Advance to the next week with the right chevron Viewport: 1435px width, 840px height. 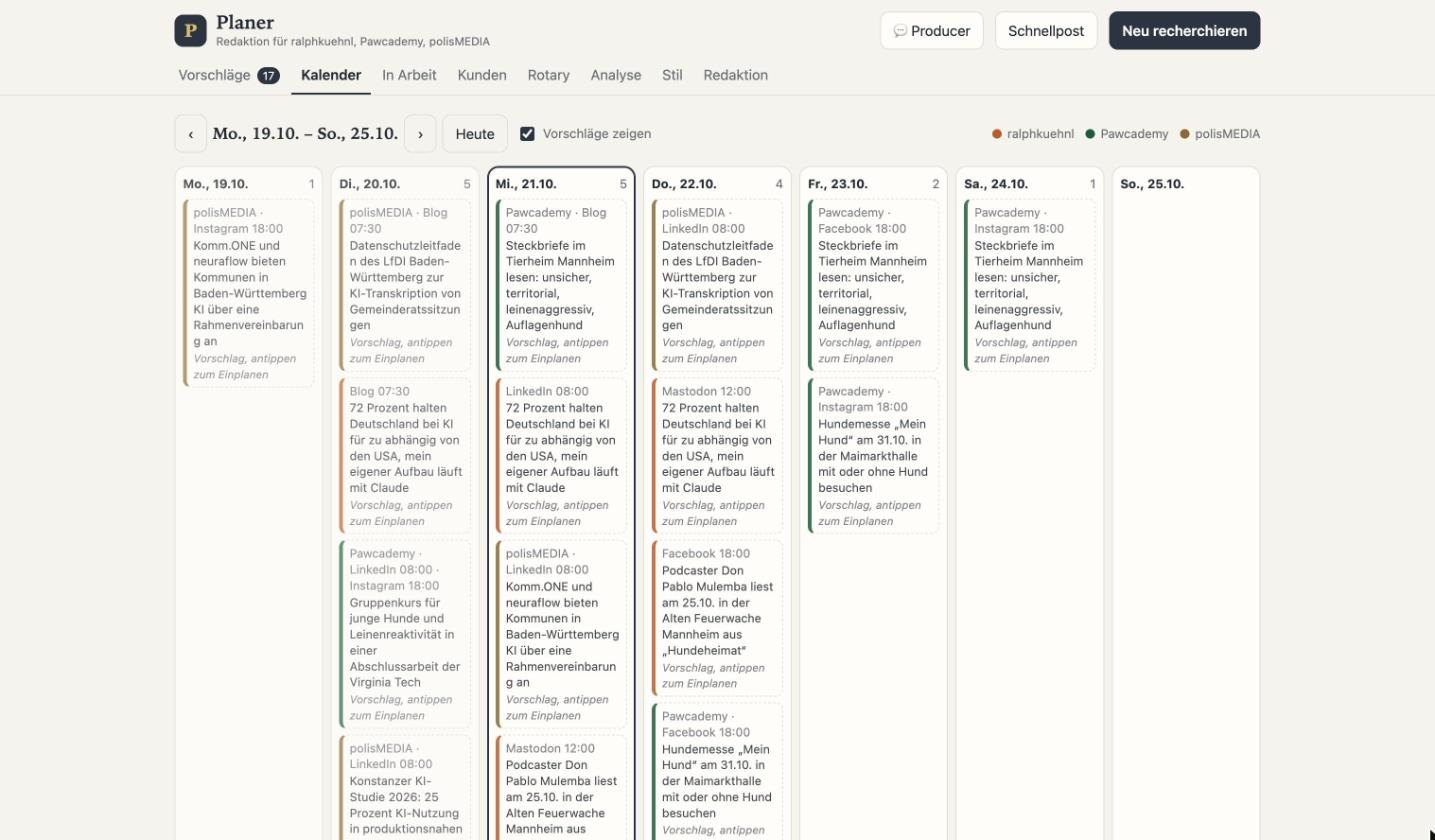[420, 134]
